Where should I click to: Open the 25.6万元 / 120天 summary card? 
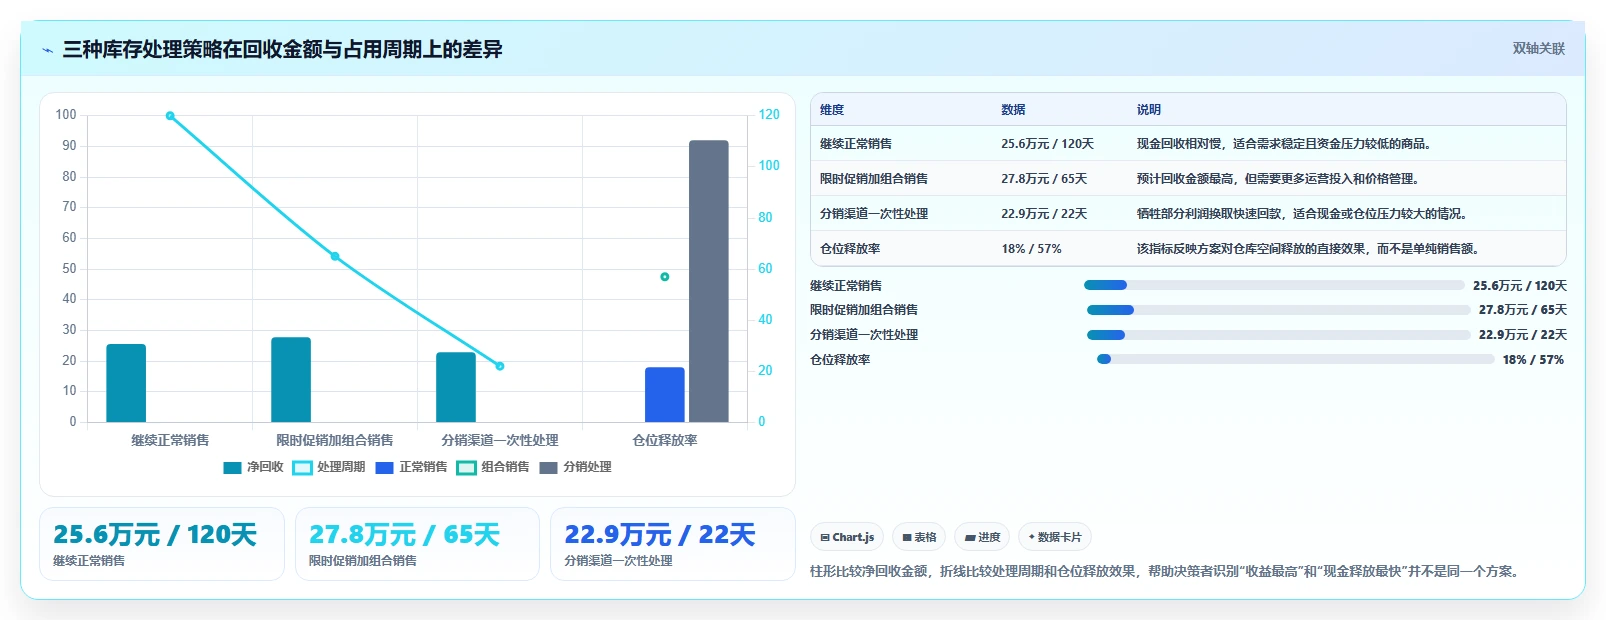click(162, 544)
